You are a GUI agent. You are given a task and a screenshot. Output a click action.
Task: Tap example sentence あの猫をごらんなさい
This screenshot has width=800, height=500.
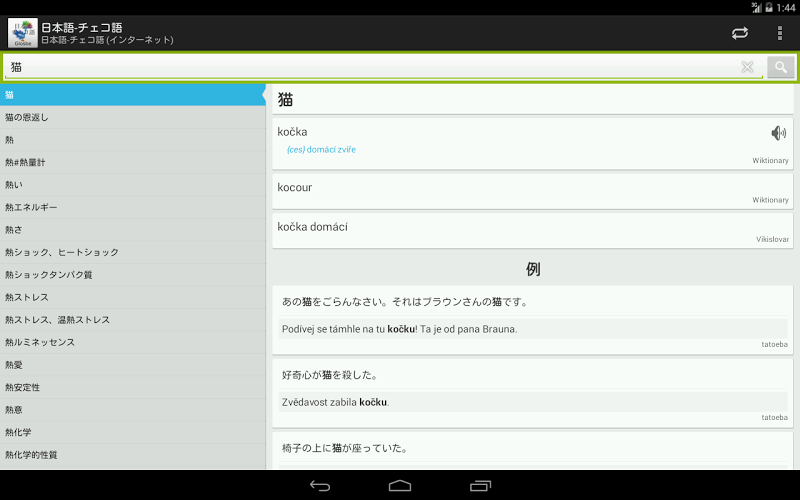click(406, 302)
